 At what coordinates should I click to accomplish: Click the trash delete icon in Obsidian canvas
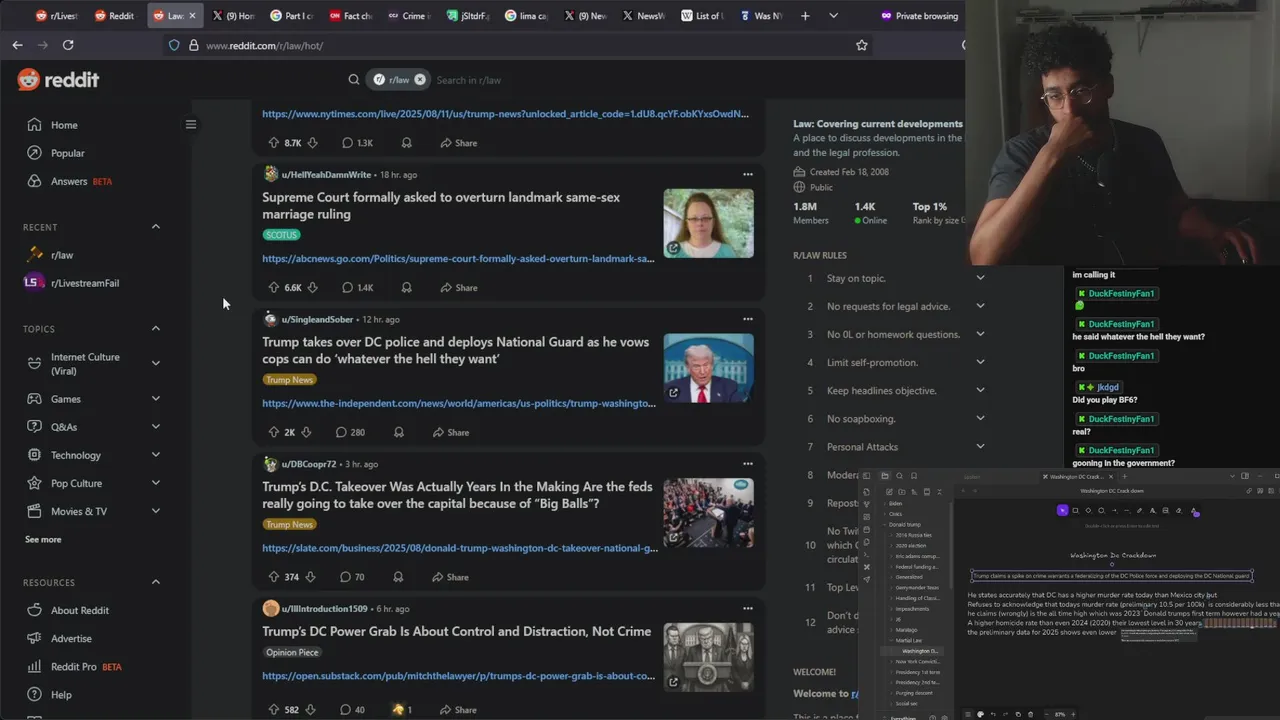point(1030,714)
